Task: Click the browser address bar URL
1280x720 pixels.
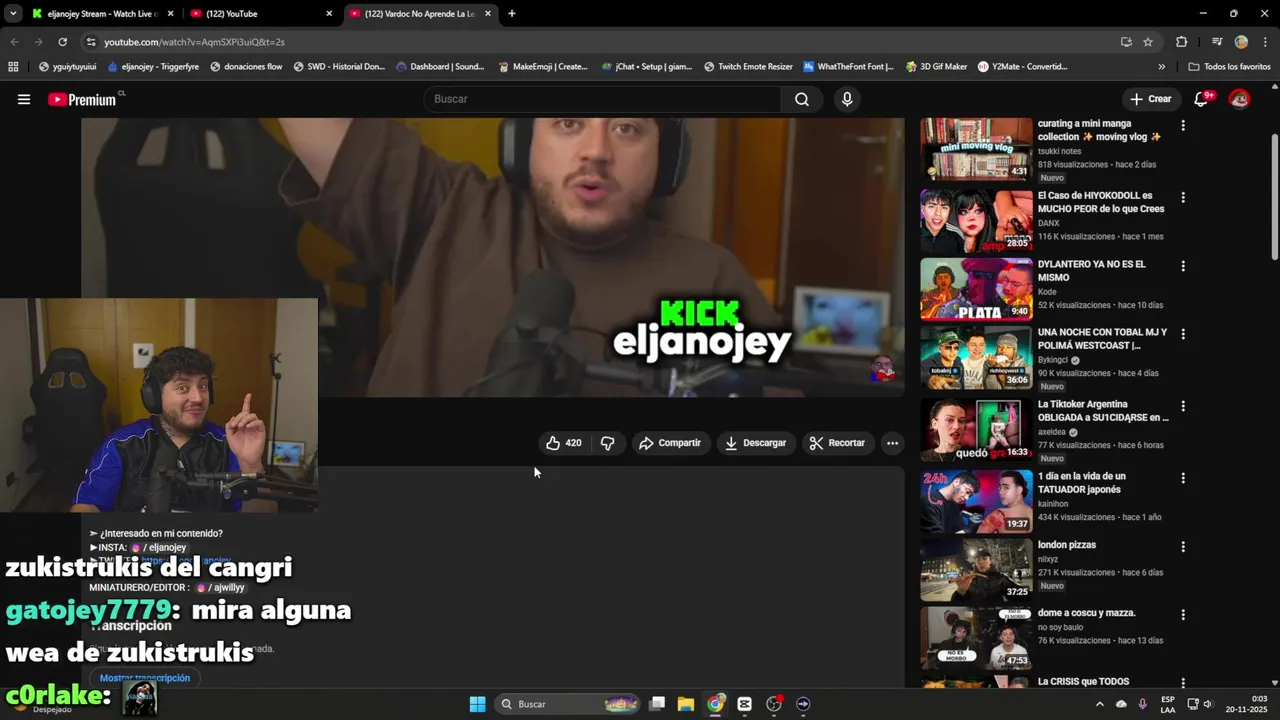Action: coord(195,42)
